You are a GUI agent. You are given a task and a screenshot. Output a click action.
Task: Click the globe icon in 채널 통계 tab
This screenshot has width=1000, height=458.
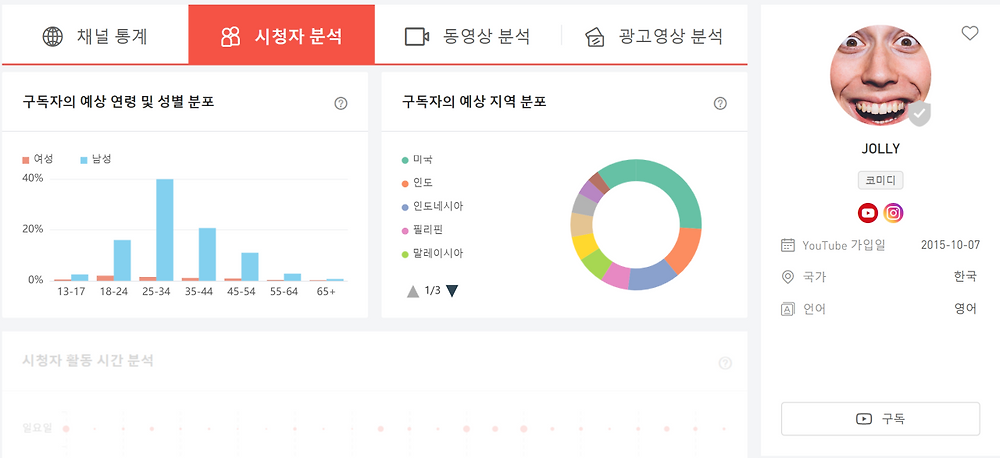pos(53,37)
